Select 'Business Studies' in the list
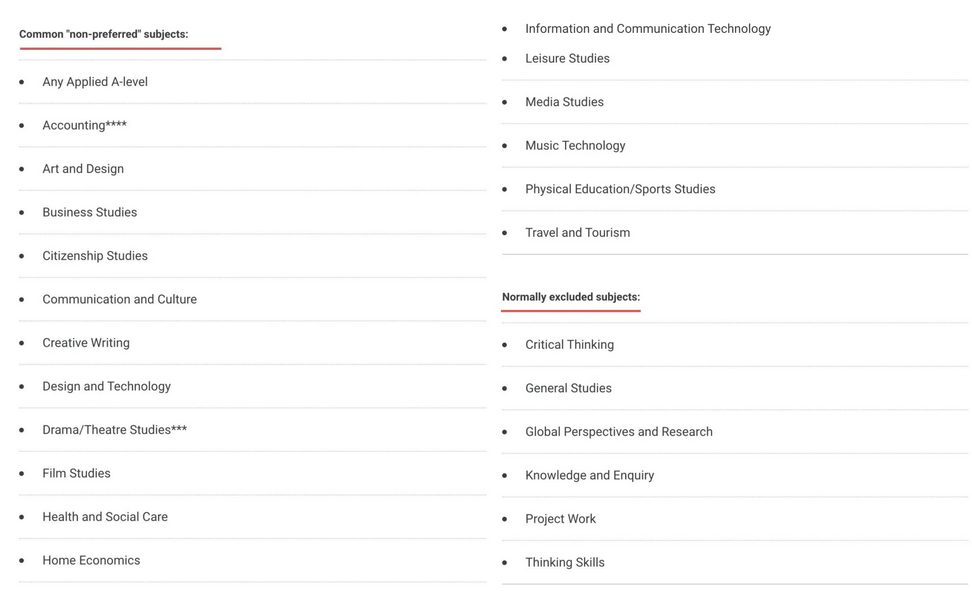The width and height of the screenshot is (972, 591). click(x=90, y=212)
